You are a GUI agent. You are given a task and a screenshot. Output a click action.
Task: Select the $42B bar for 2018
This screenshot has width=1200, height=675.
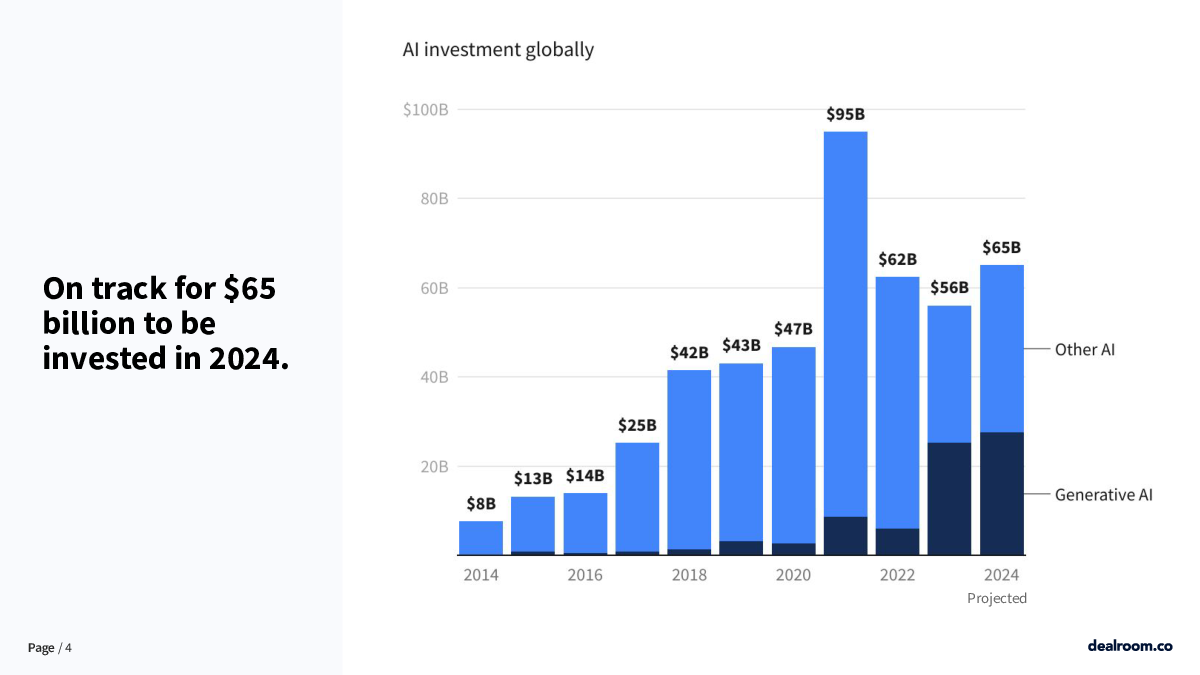689,463
